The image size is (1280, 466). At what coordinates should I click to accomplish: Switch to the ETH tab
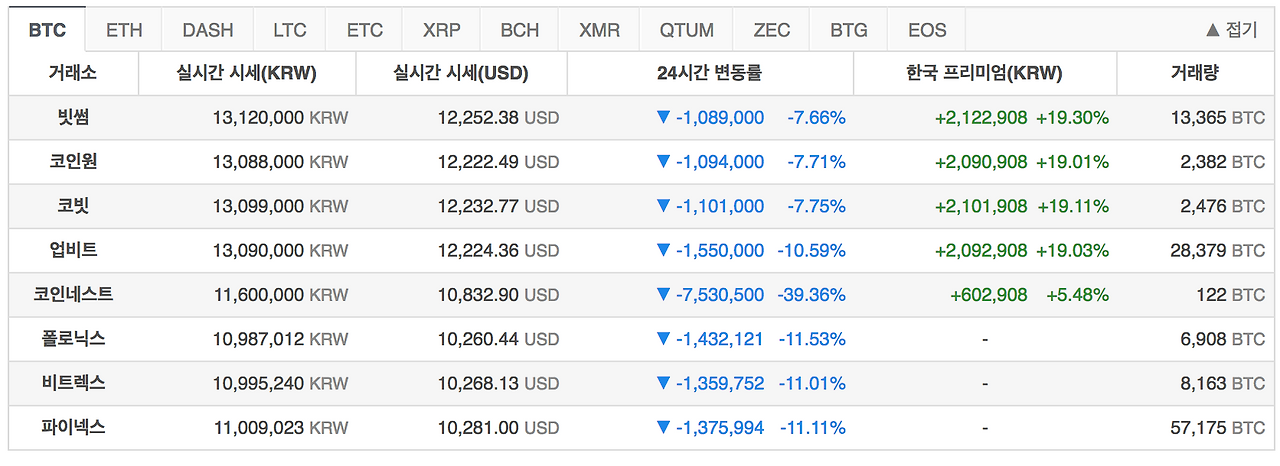click(124, 30)
